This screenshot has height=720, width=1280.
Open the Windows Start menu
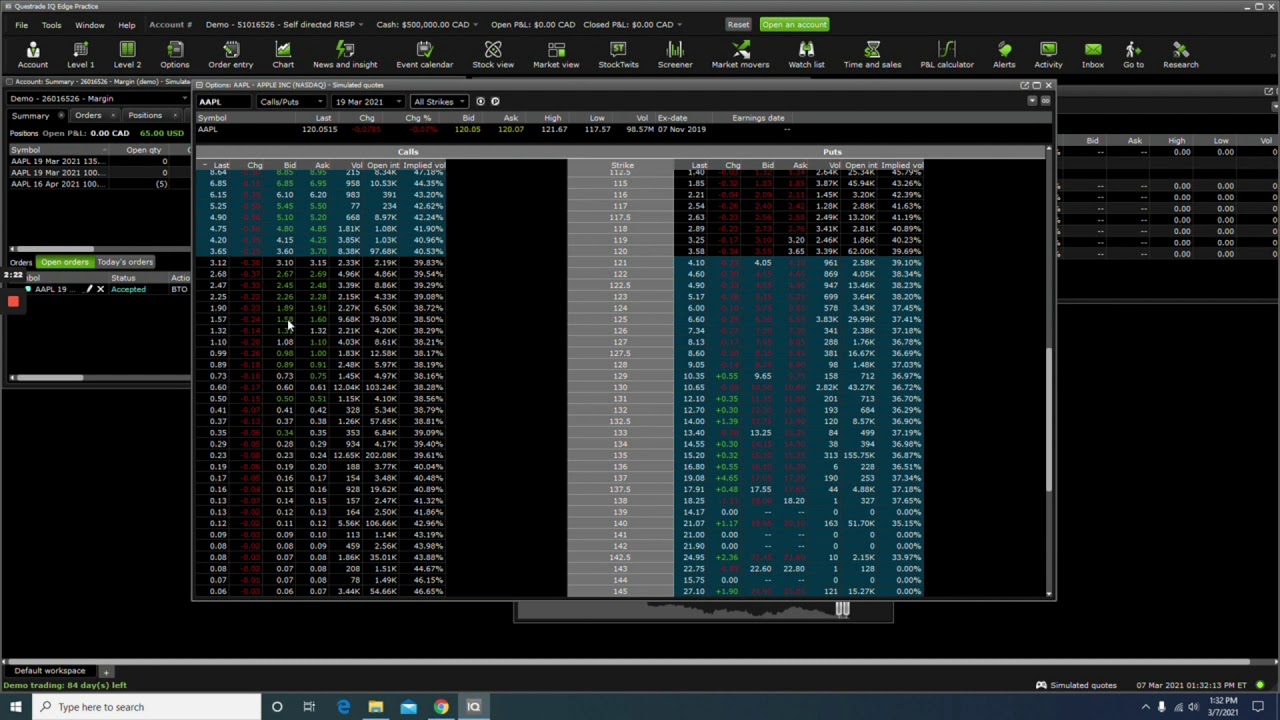(15, 707)
